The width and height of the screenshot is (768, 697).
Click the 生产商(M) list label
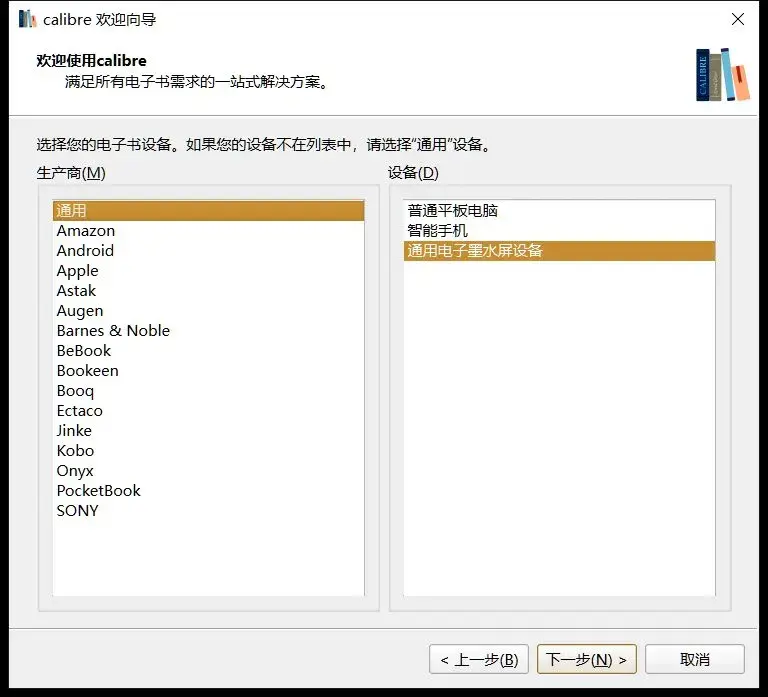click(x=71, y=173)
